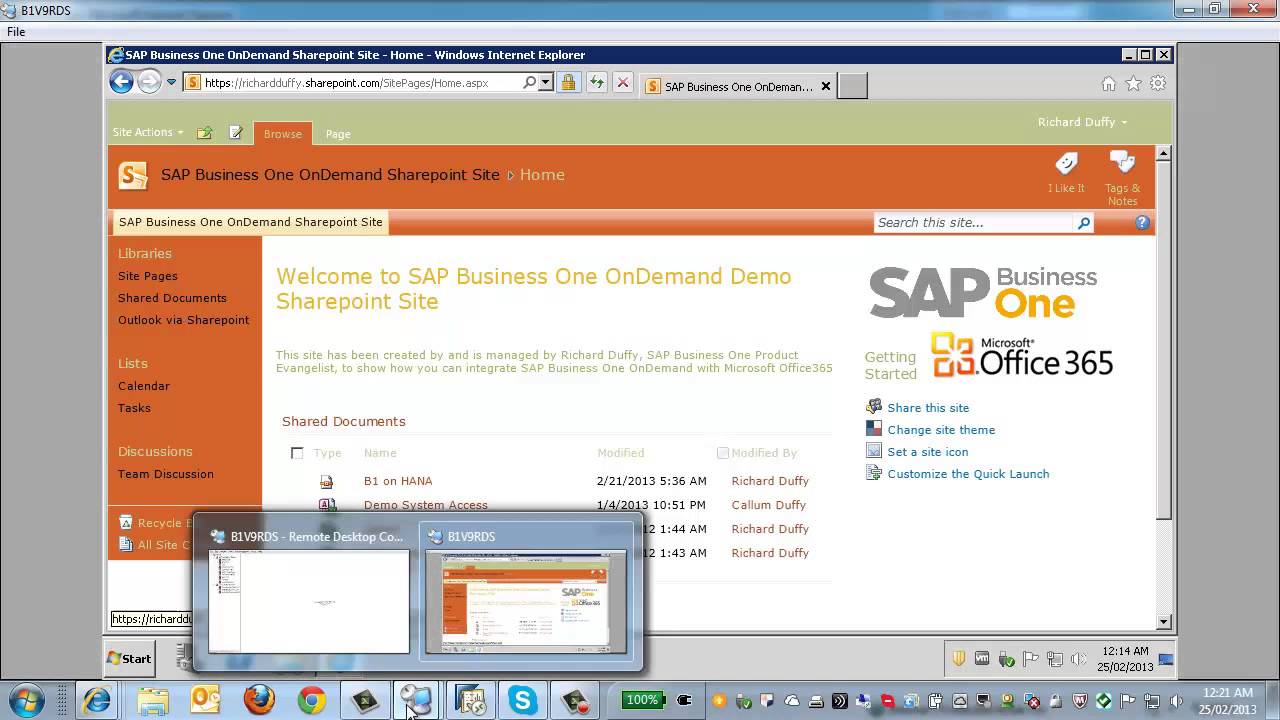
Task: Refresh the SharePoint page
Action: point(596,83)
